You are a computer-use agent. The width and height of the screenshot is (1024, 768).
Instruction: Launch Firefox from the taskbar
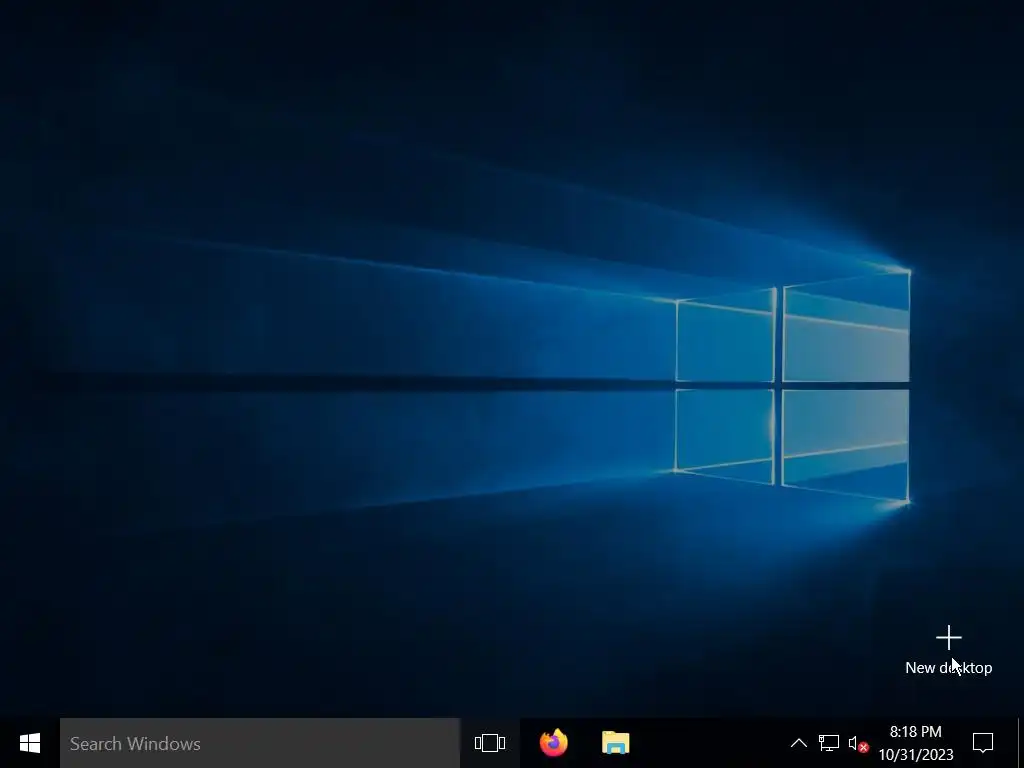pos(554,743)
